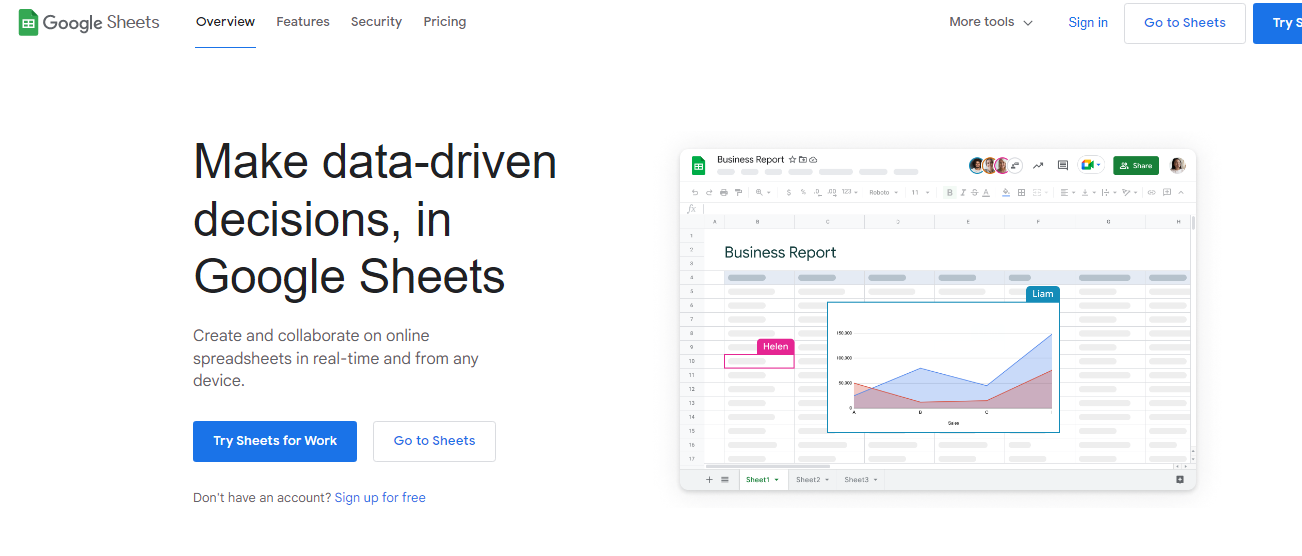
Task: Select the area chart in the spreadsheet
Action: [x=943, y=368]
